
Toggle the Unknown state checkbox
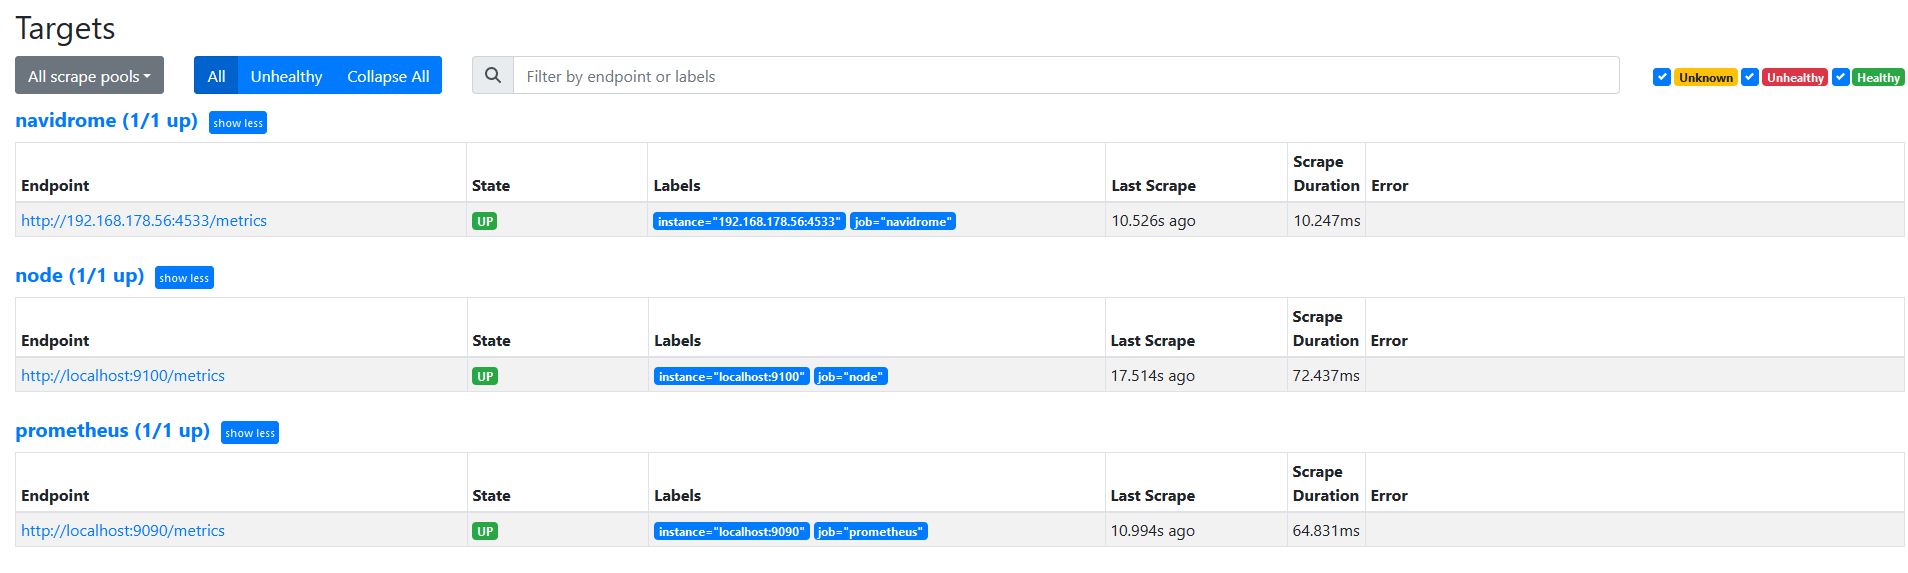[1661, 77]
